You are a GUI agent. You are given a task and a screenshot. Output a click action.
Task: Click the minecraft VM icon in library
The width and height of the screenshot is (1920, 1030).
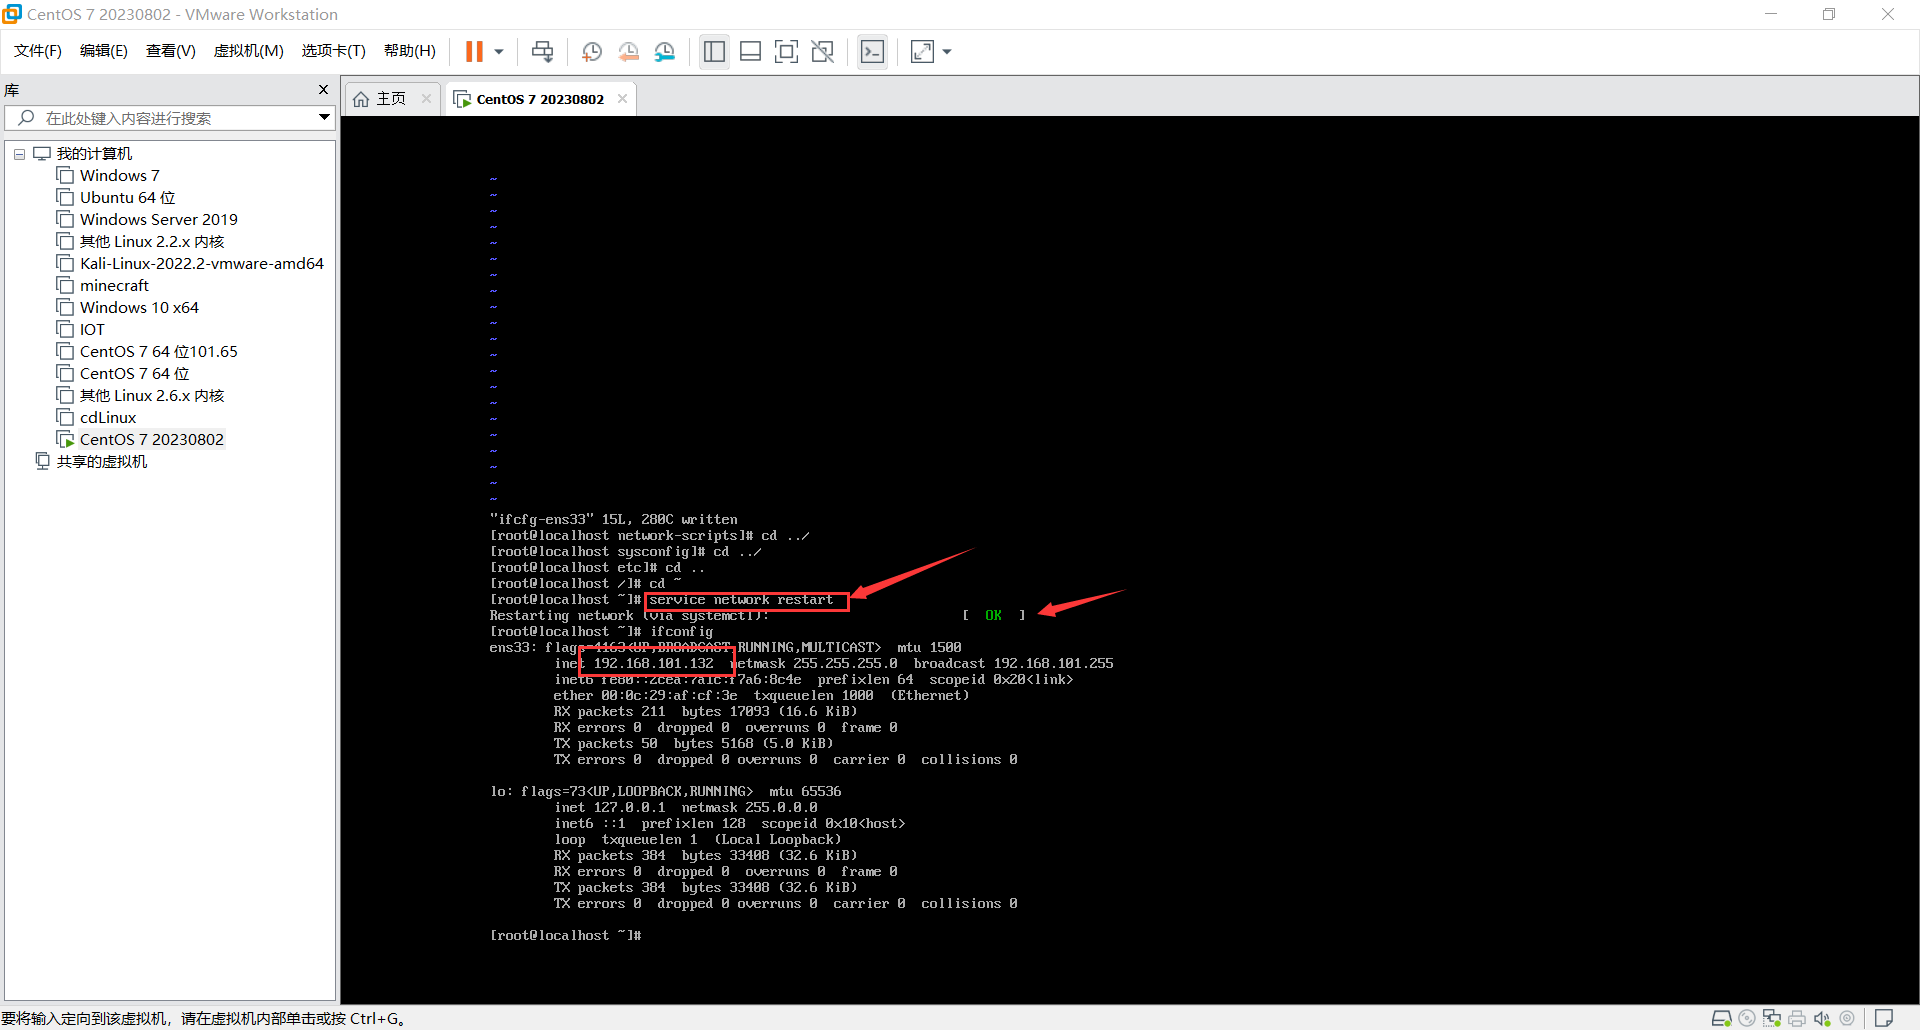click(x=65, y=286)
